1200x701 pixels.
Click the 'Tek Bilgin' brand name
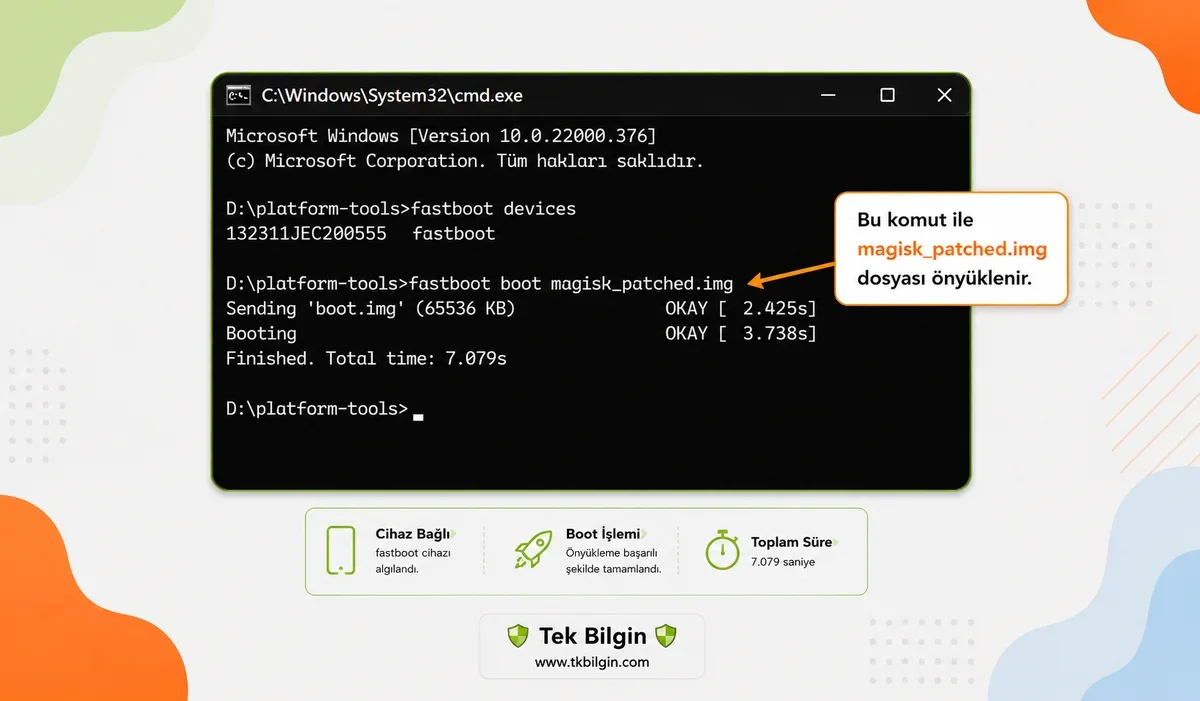point(592,636)
